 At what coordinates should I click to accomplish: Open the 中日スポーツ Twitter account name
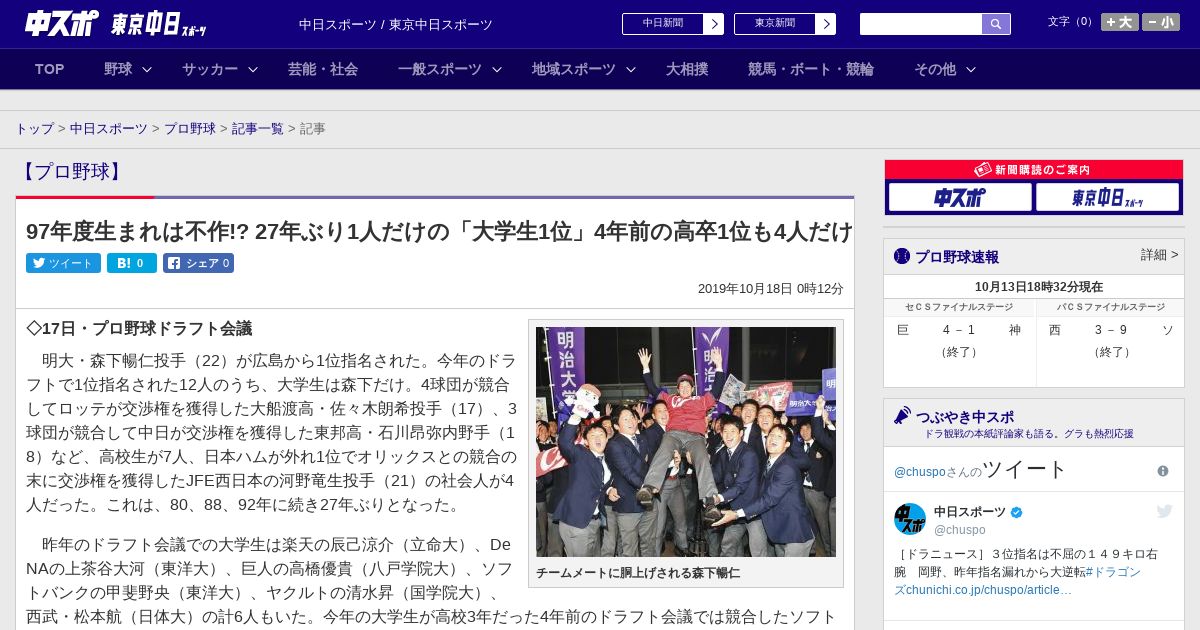970,512
